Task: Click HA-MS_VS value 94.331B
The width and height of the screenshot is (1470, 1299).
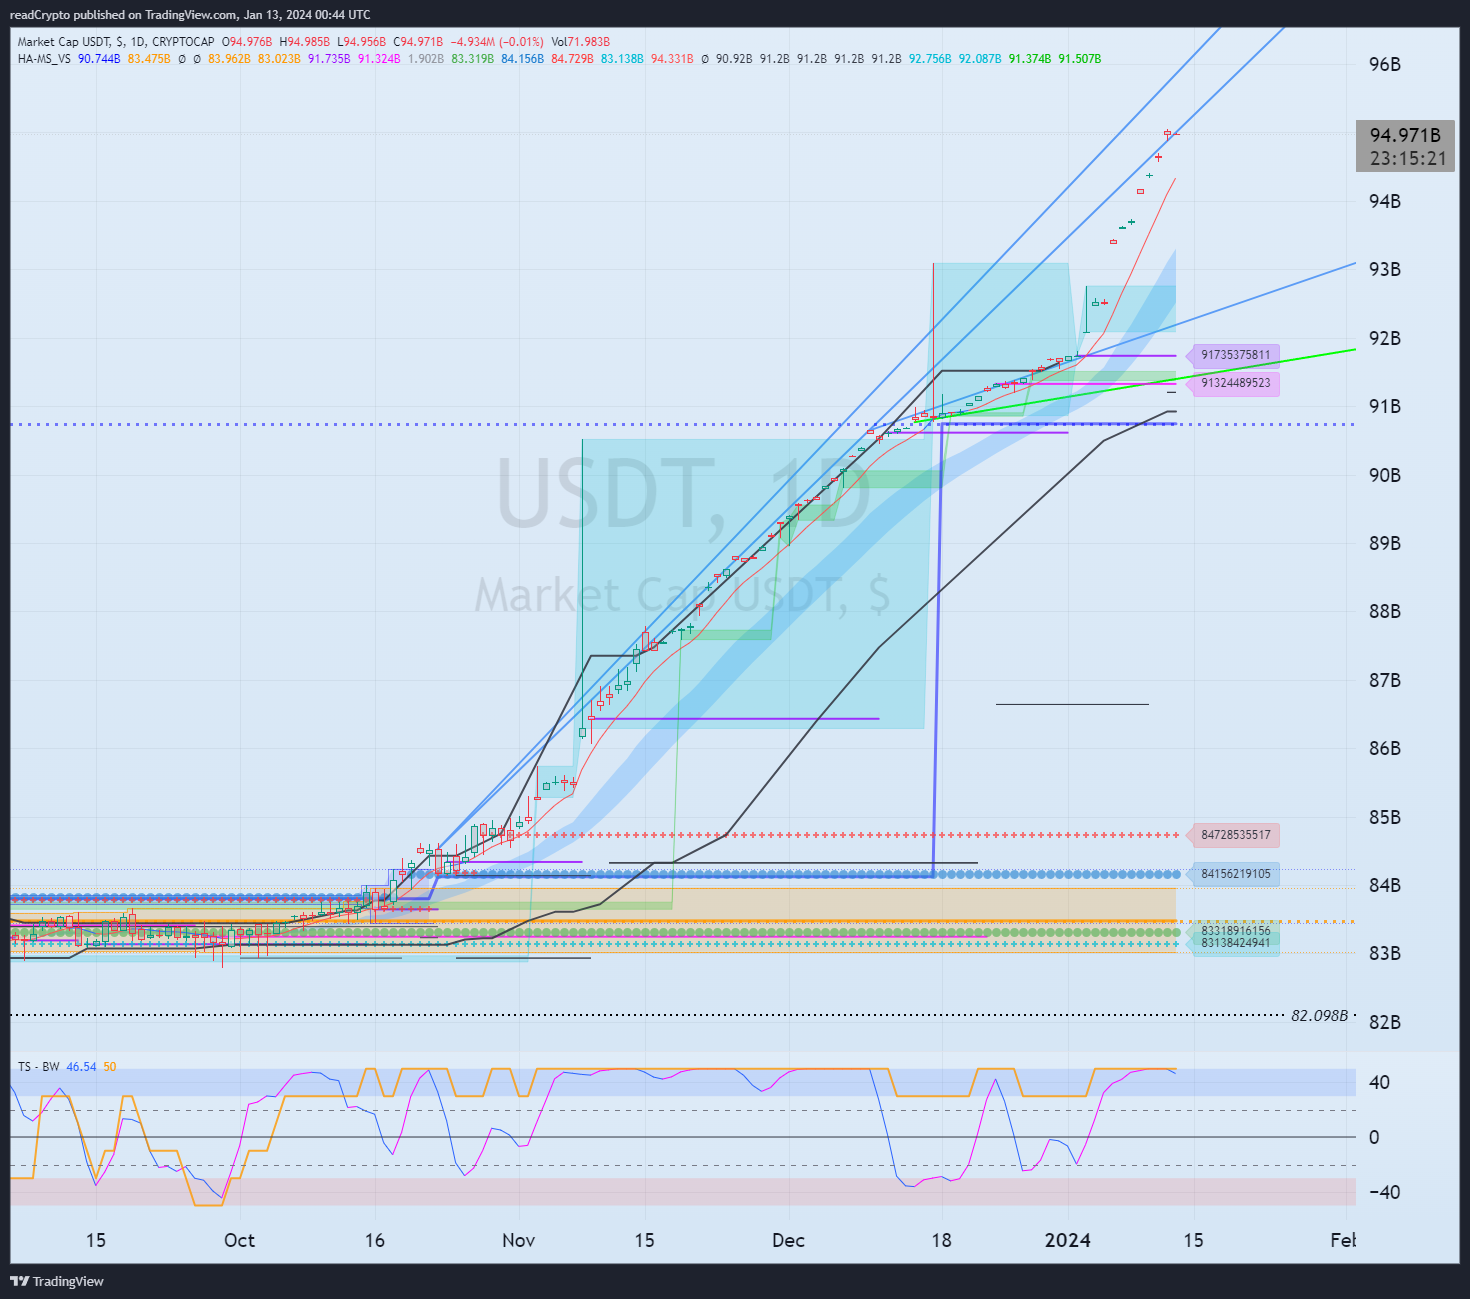Action: [672, 59]
